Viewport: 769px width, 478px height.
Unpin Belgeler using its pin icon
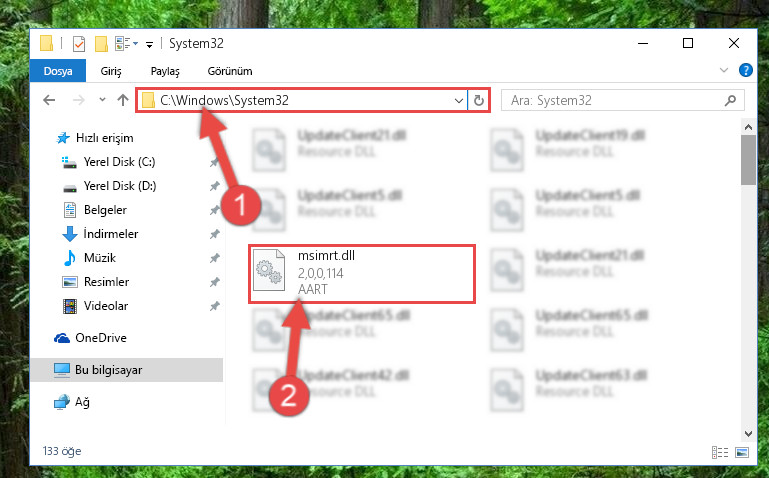coord(214,210)
